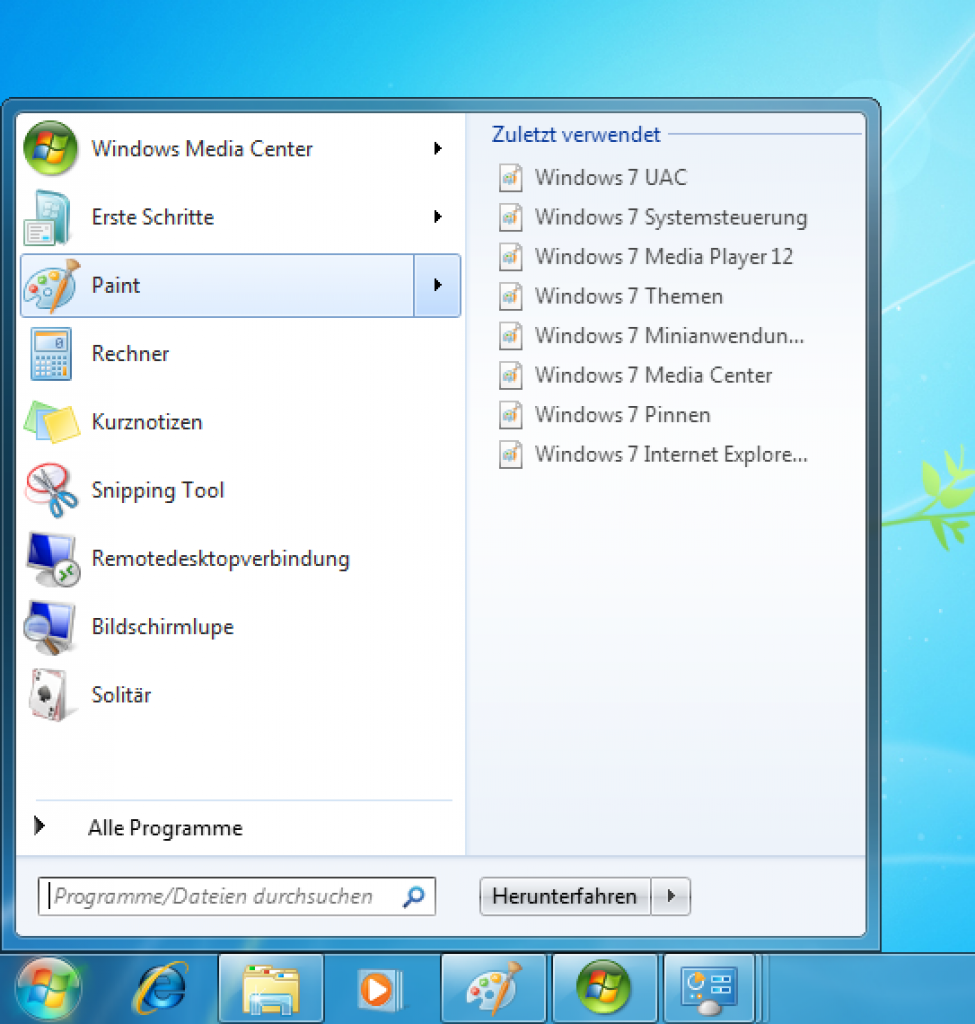Click the Windows Media Center icon in Start menu

click(50, 148)
